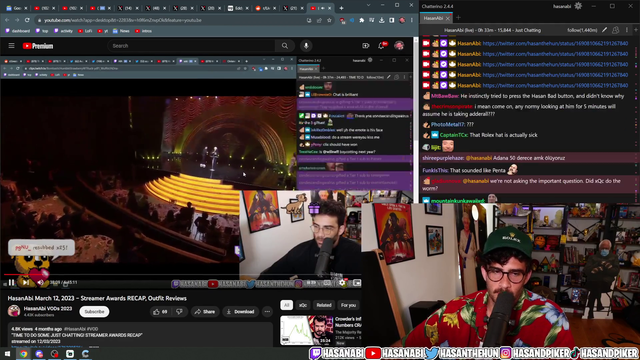Screen dimensions: 640x360
Task: Click the Chatterino edit pencil icon
Action: tap(604, 30)
